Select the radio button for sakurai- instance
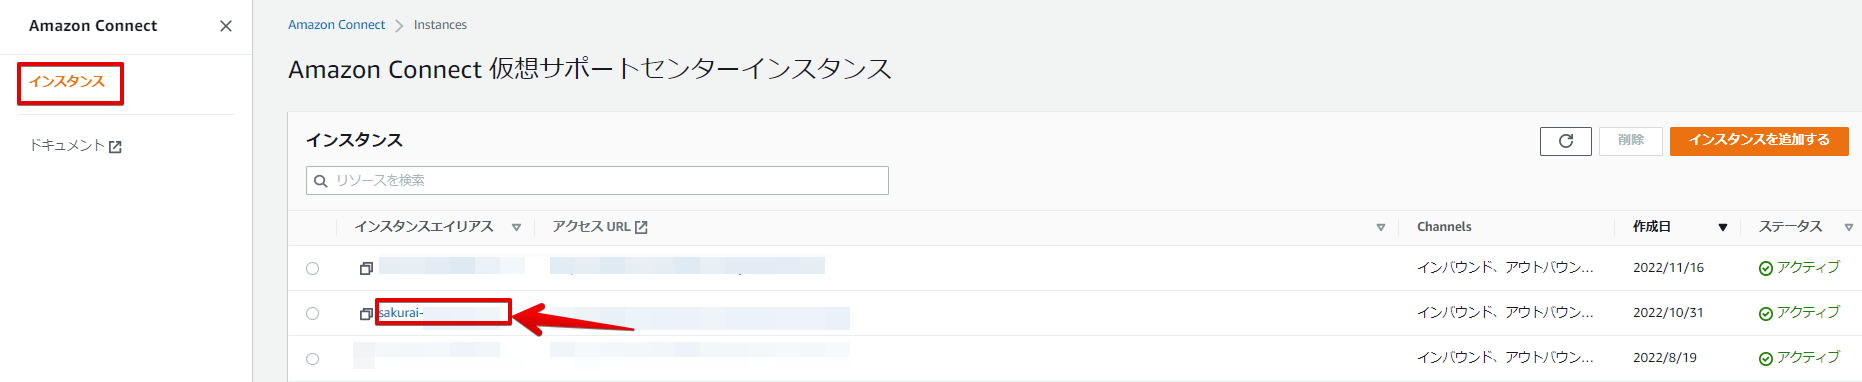The height and width of the screenshot is (382, 1862). (313, 313)
